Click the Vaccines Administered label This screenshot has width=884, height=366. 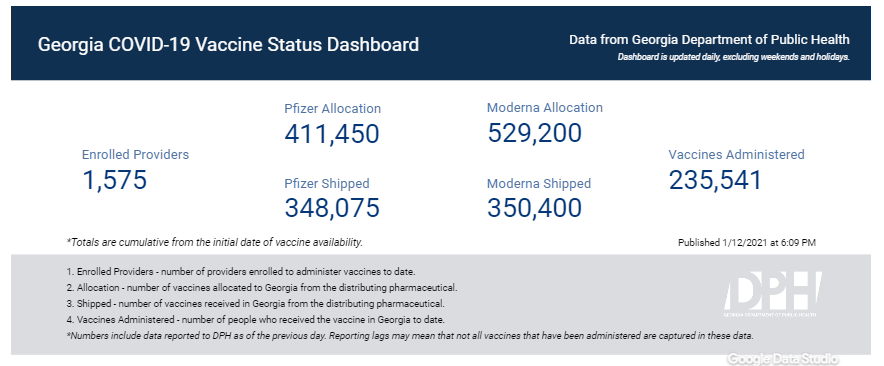click(x=736, y=155)
